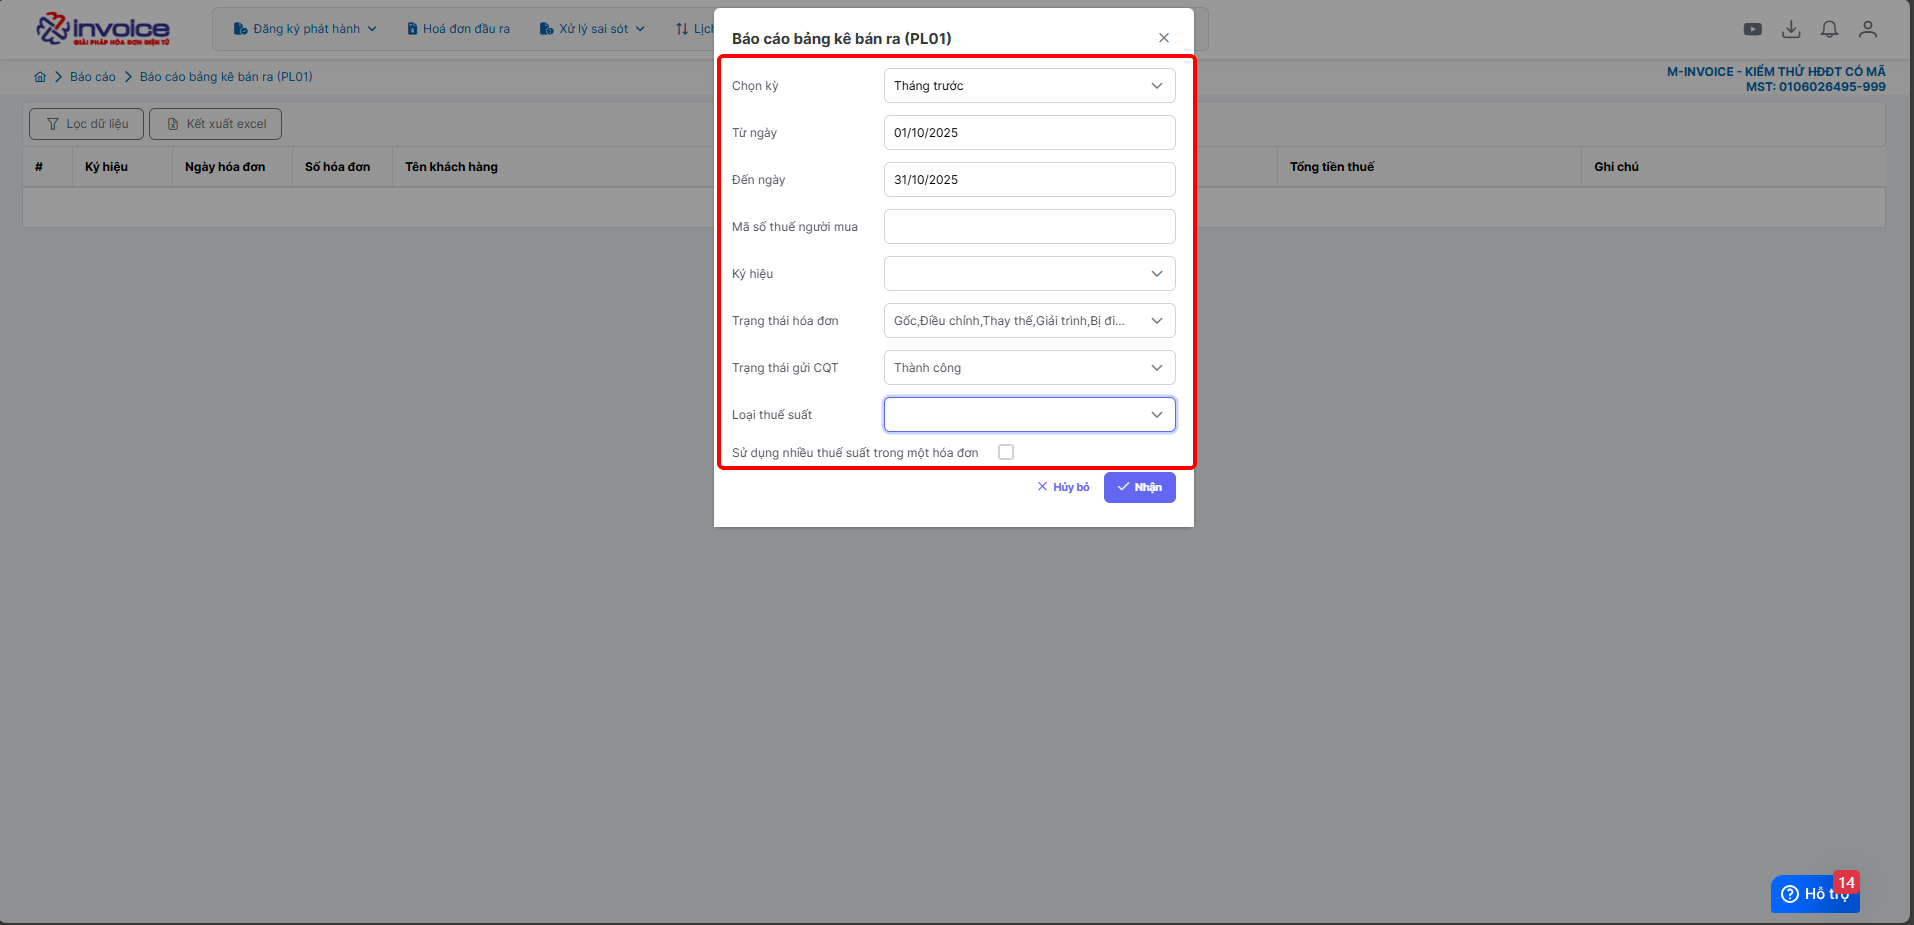1914x925 pixels.
Task: Expand the Loại thuế suất dropdown
Action: point(1029,415)
